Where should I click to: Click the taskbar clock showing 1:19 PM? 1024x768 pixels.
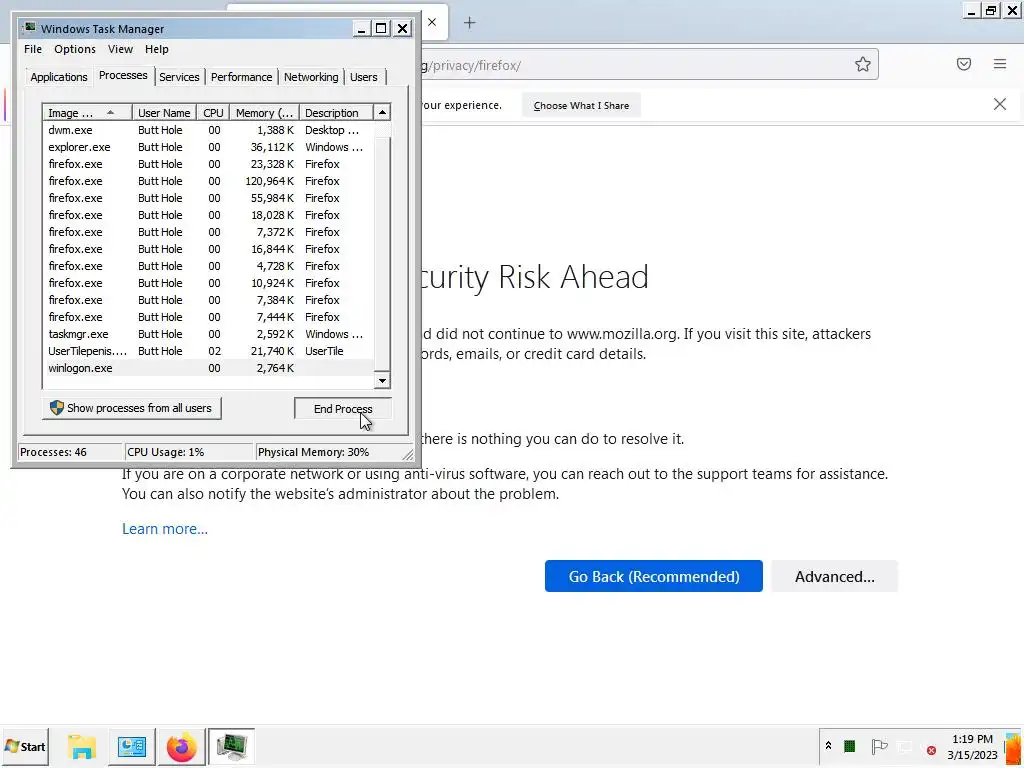972,746
